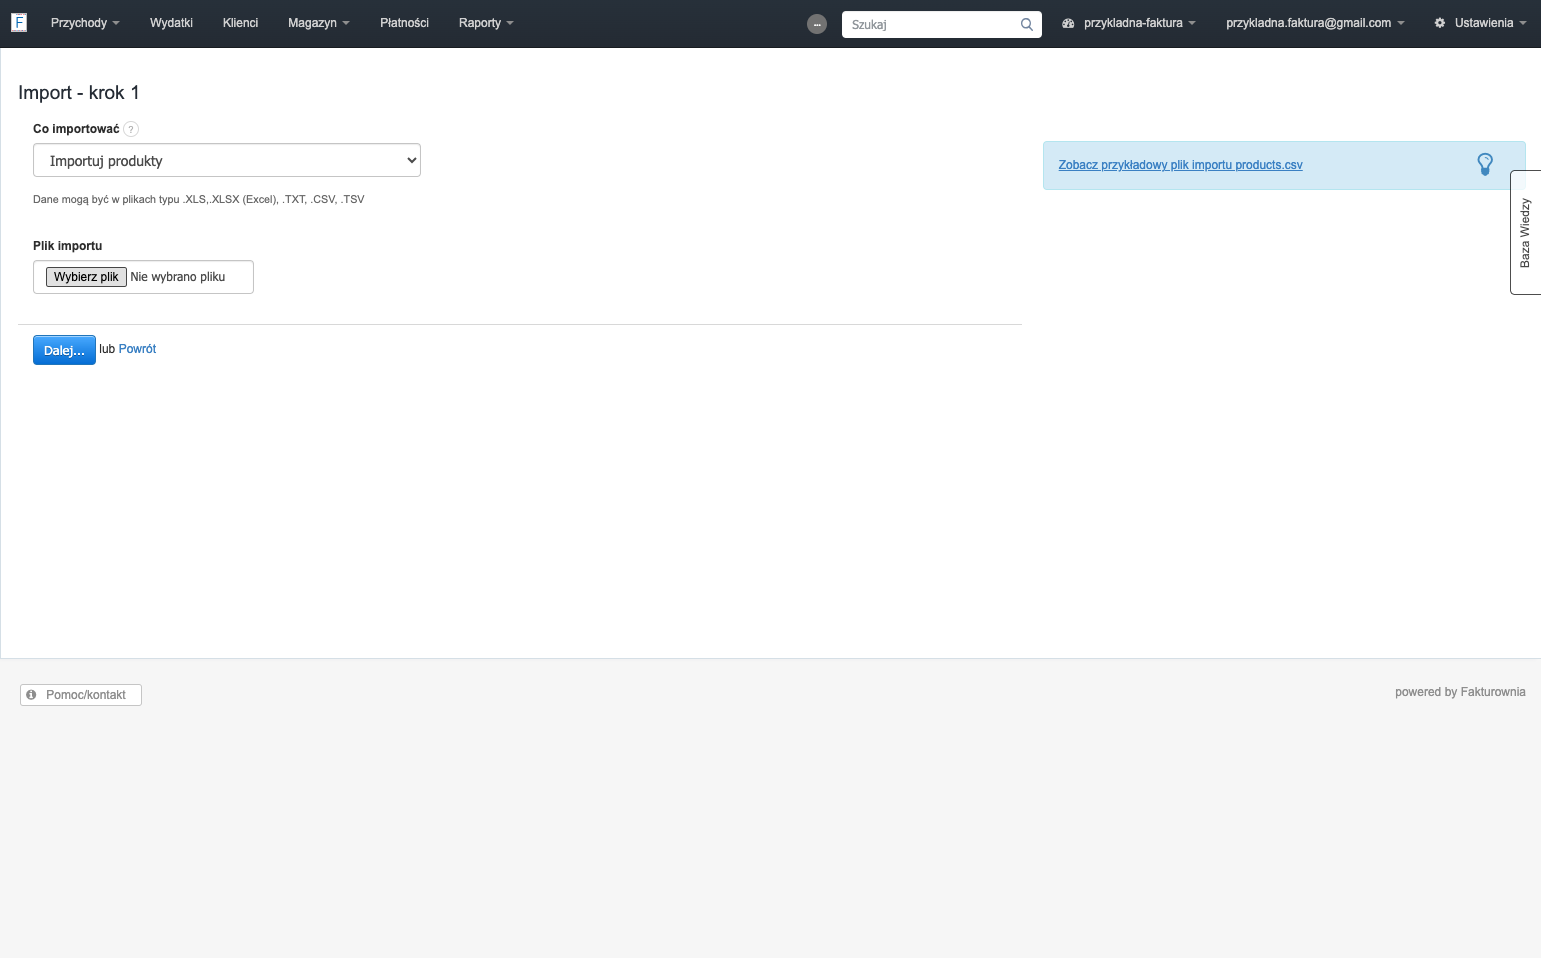Click the gear icon beside Ustawienia
Image resolution: width=1541 pixels, height=958 pixels.
pyautogui.click(x=1440, y=23)
